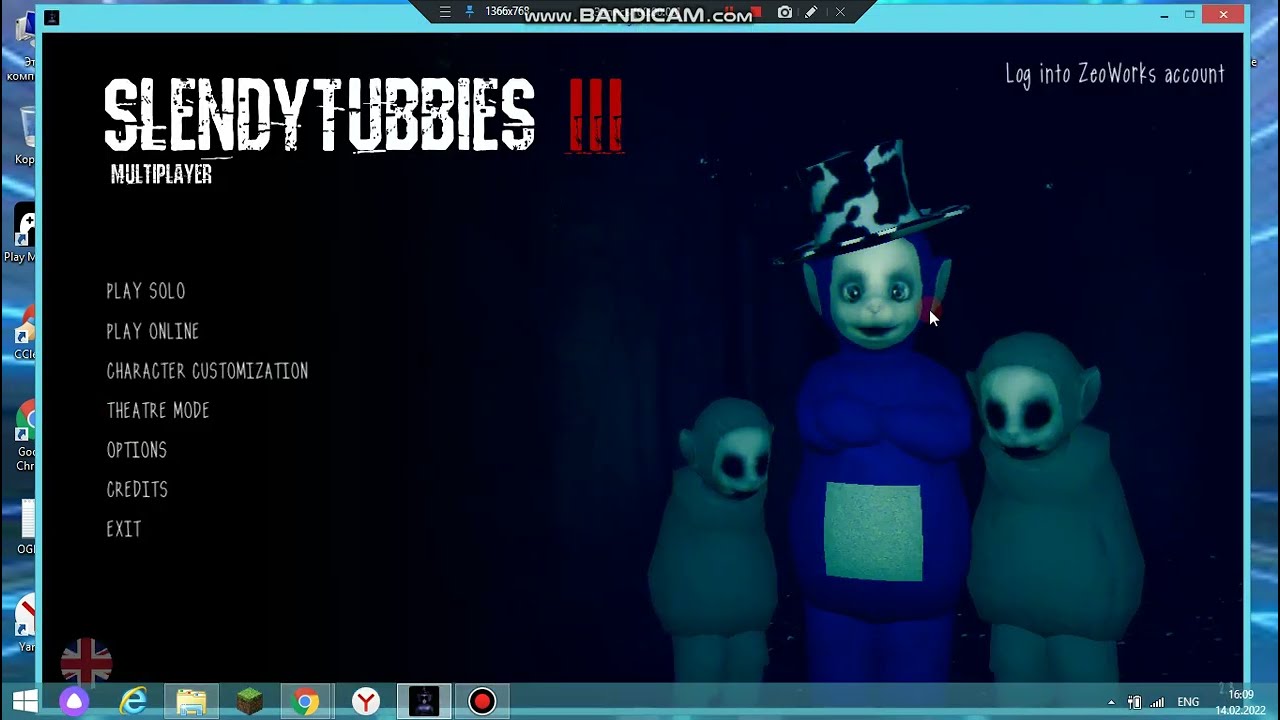Stop recording with Bandicam red square
Image resolution: width=1280 pixels, height=720 pixels.
[757, 12]
